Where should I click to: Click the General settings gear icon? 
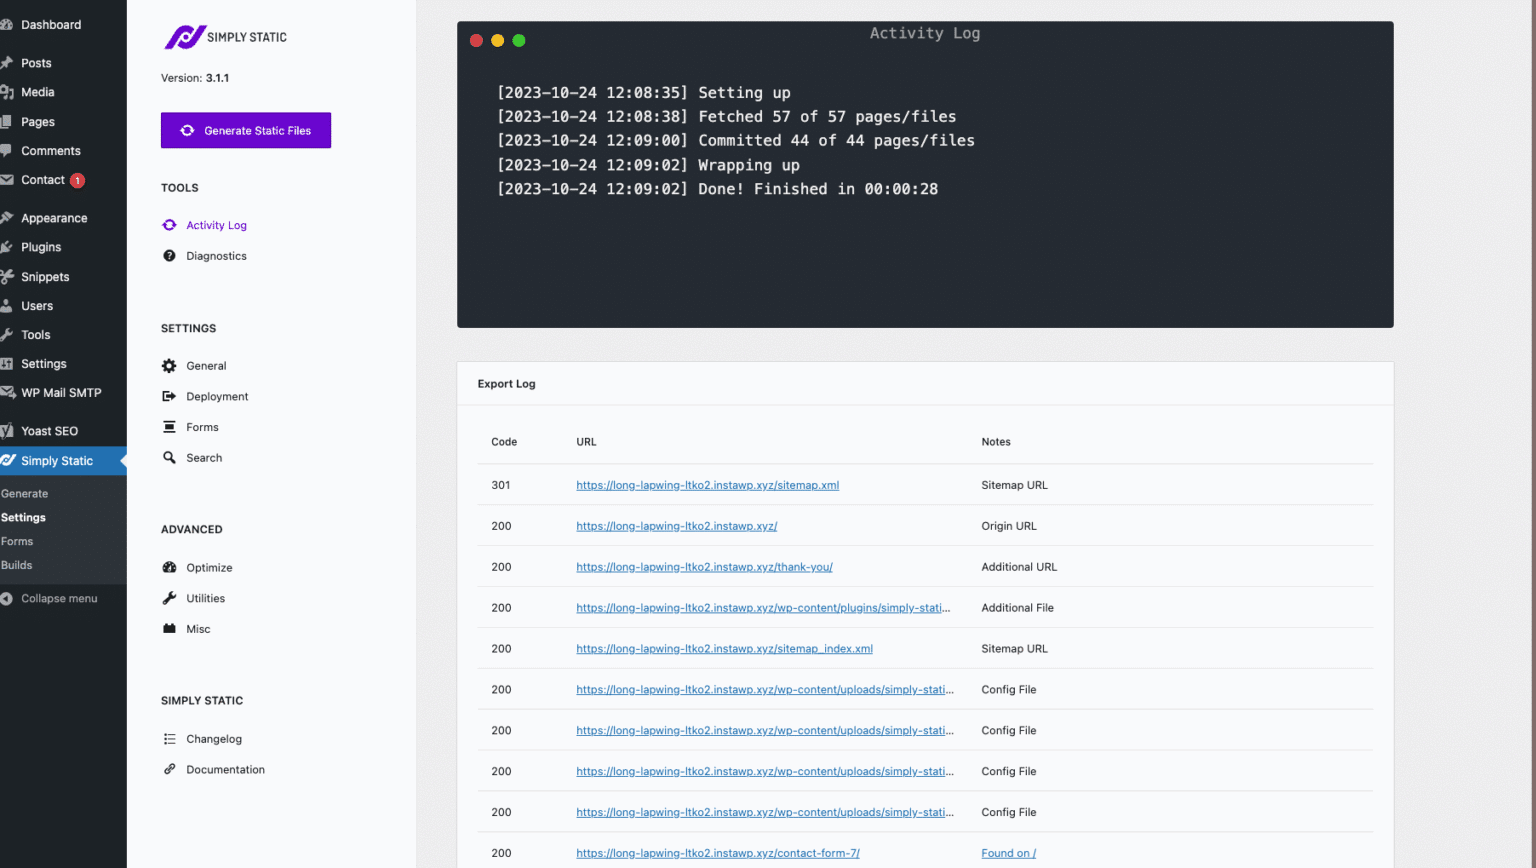[169, 365]
